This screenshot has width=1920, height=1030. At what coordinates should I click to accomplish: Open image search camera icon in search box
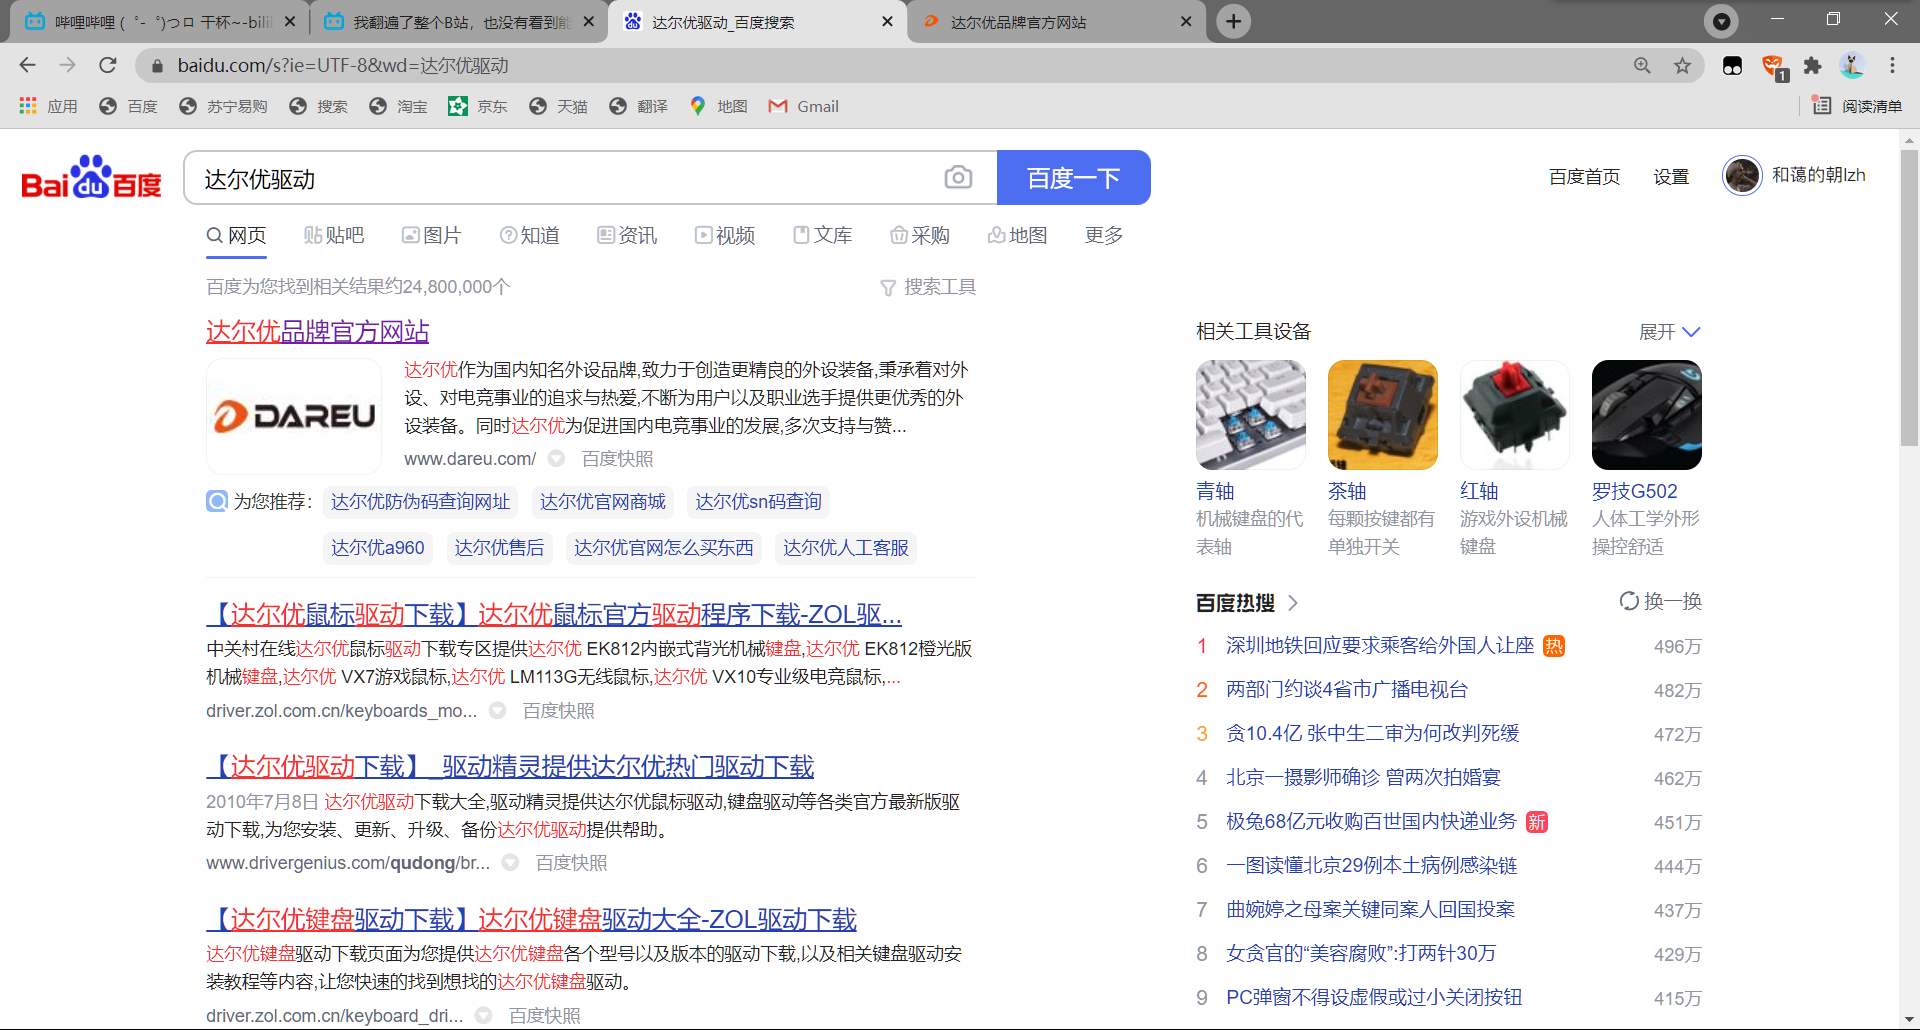(958, 178)
